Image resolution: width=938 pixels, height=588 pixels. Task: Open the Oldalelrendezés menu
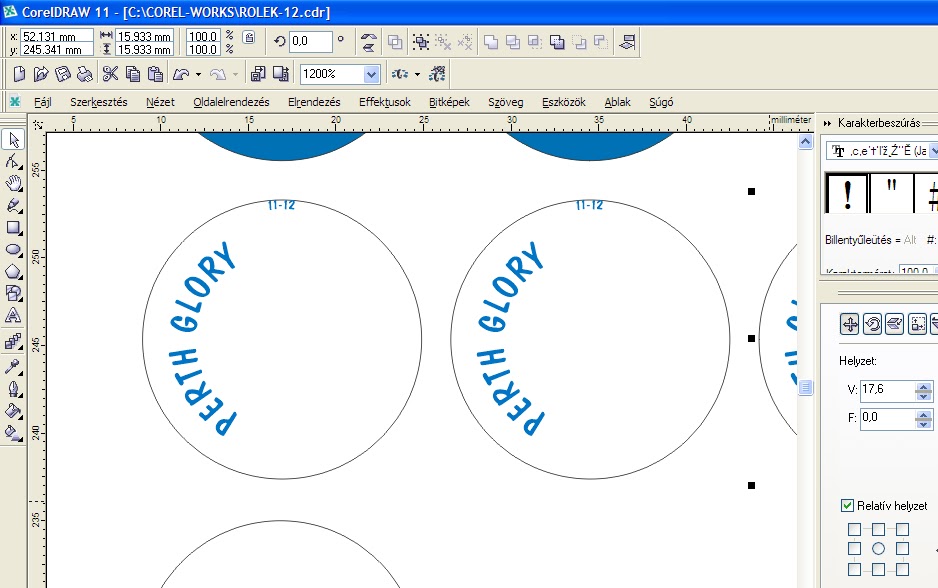point(232,102)
